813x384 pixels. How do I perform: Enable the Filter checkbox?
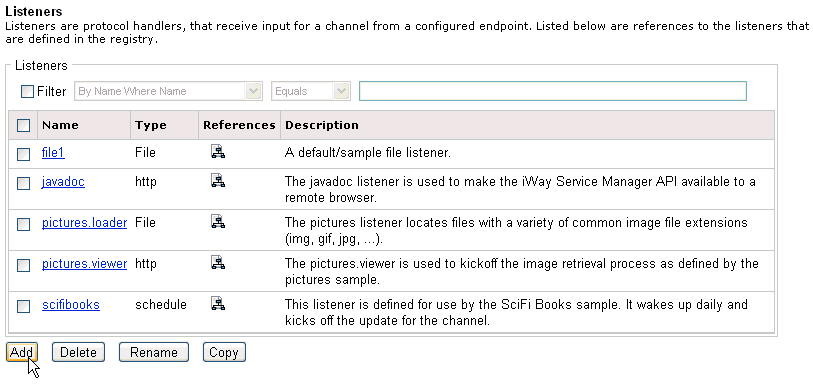(x=27, y=92)
